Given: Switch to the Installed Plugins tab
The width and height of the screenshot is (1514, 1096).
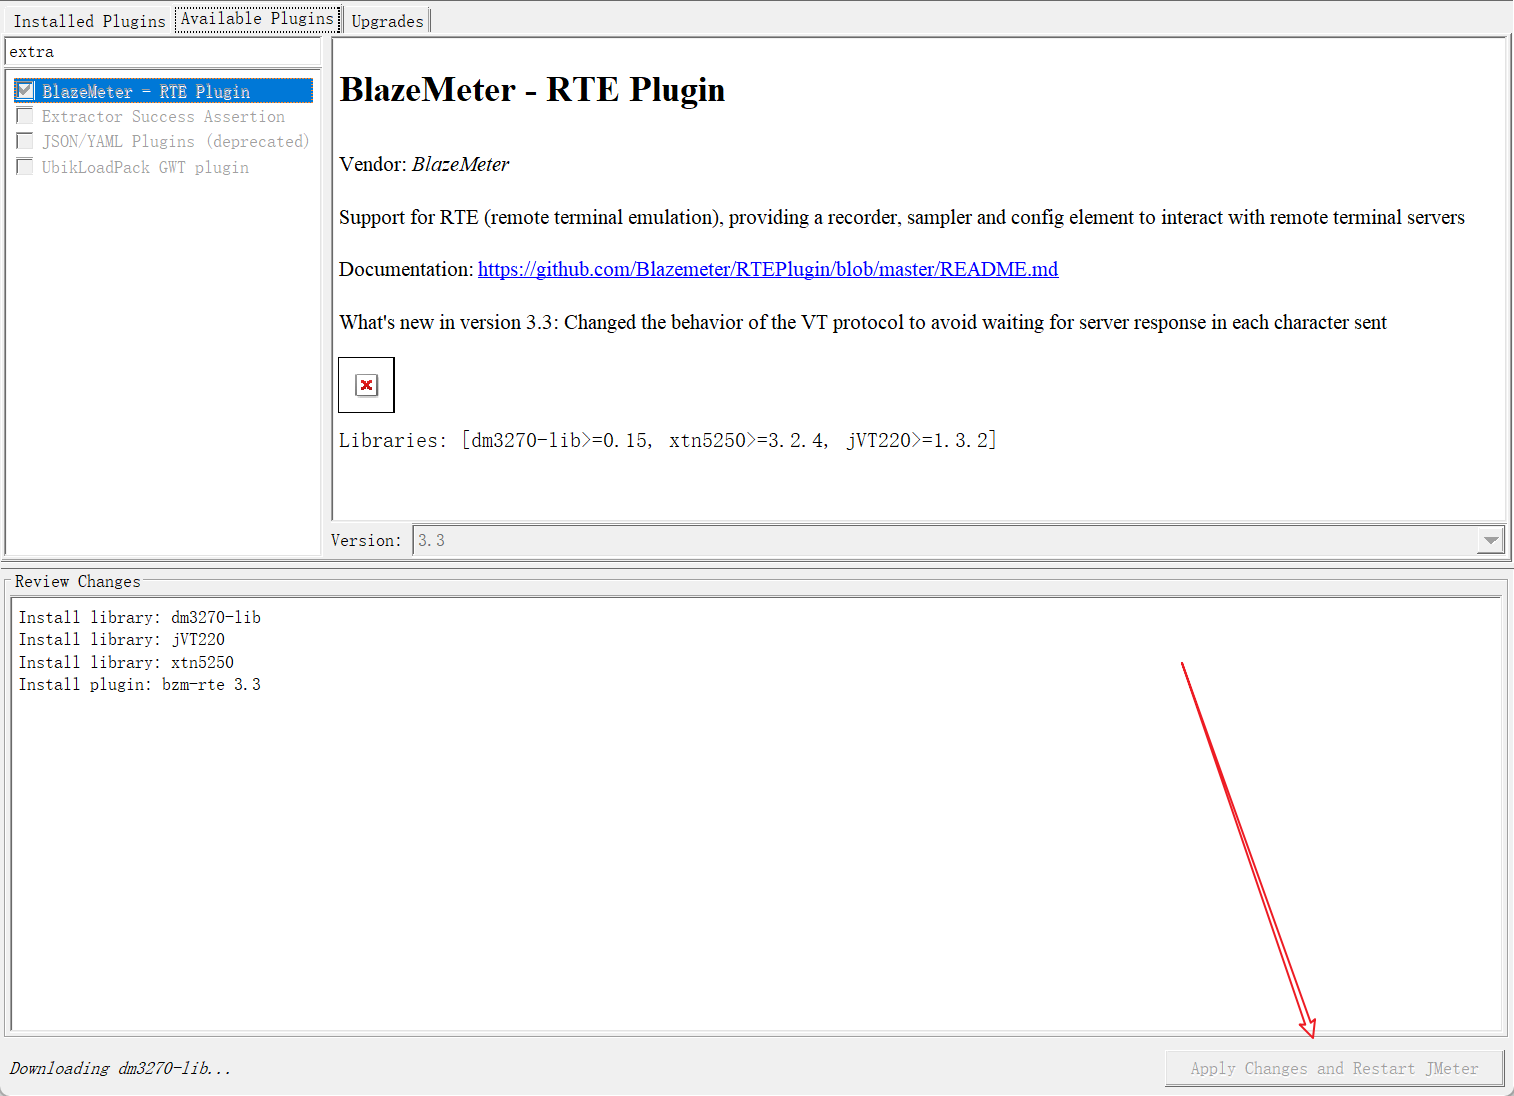Looking at the screenshot, I should (x=89, y=21).
